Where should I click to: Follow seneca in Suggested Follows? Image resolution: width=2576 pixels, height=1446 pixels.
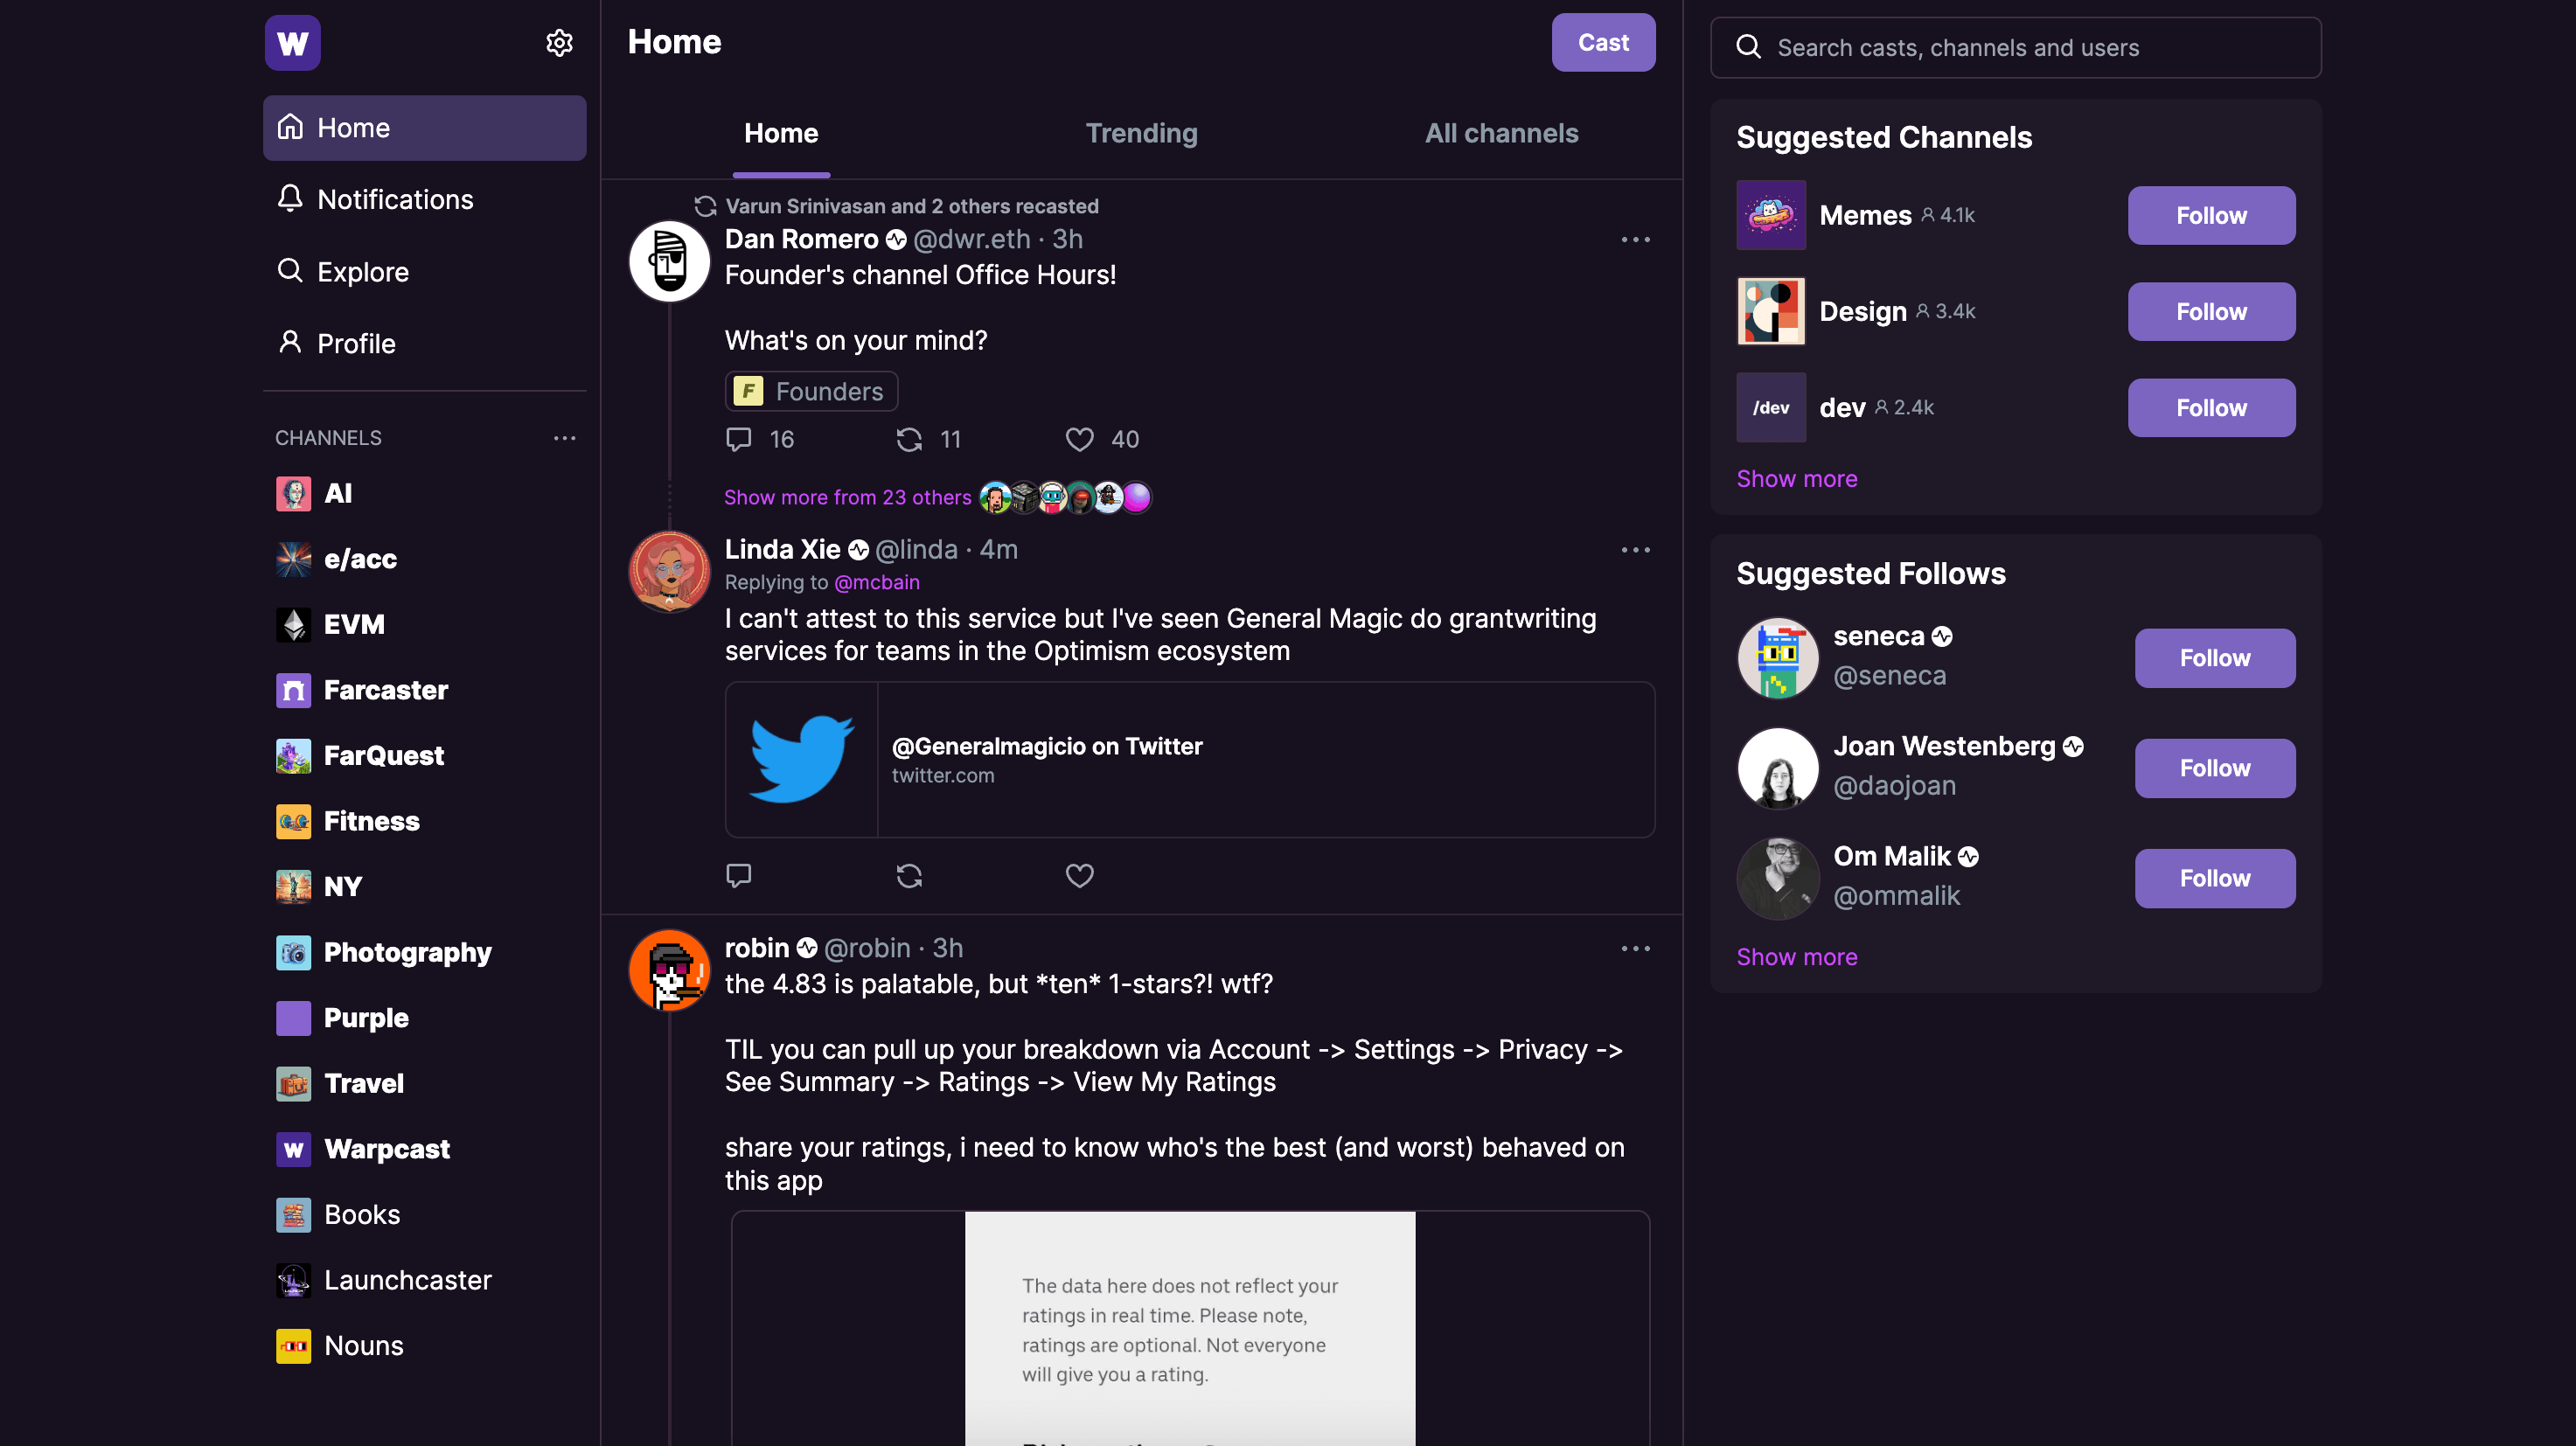point(2214,657)
